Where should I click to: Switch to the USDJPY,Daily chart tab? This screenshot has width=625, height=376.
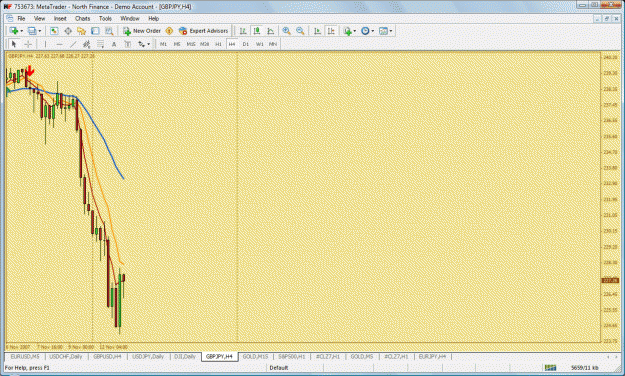click(148, 356)
